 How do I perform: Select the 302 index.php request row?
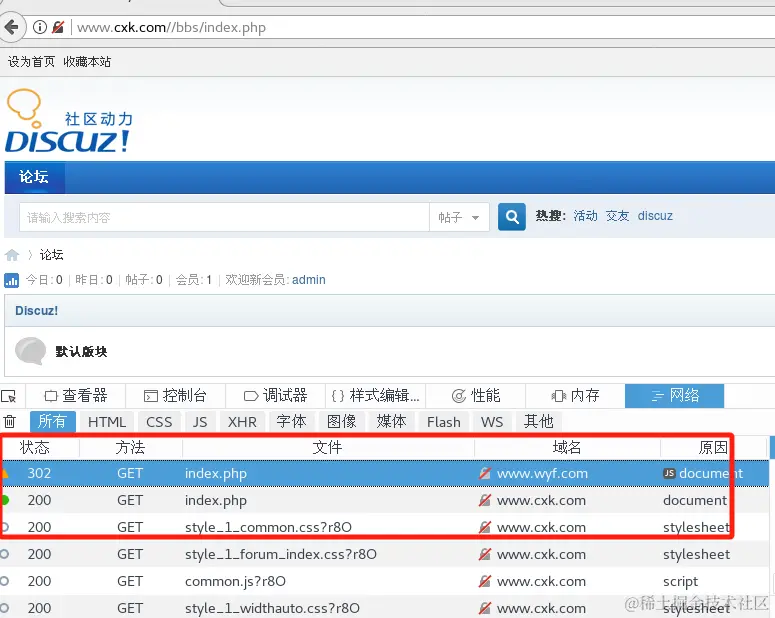click(x=385, y=473)
